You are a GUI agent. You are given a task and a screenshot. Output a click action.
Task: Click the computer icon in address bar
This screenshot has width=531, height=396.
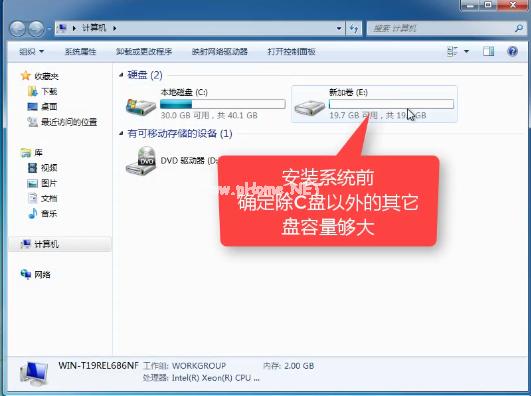pyautogui.click(x=62, y=28)
